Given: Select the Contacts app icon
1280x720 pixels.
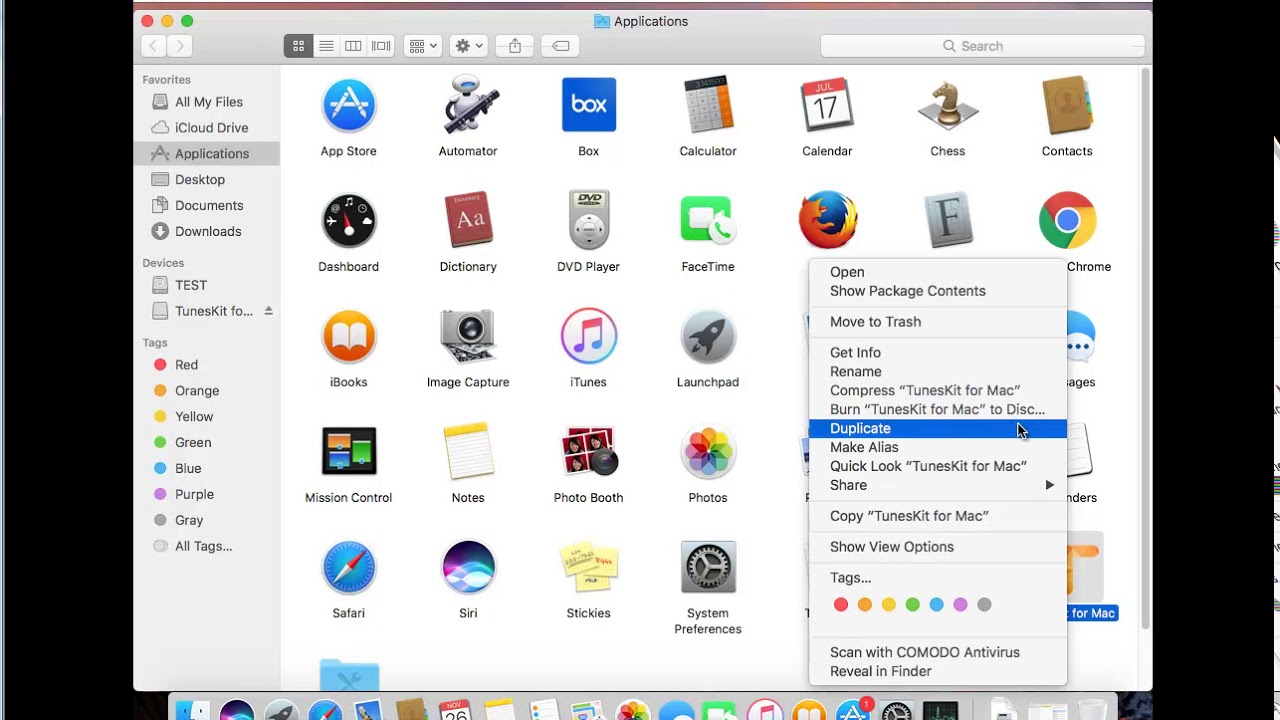Looking at the screenshot, I should (x=1067, y=105).
